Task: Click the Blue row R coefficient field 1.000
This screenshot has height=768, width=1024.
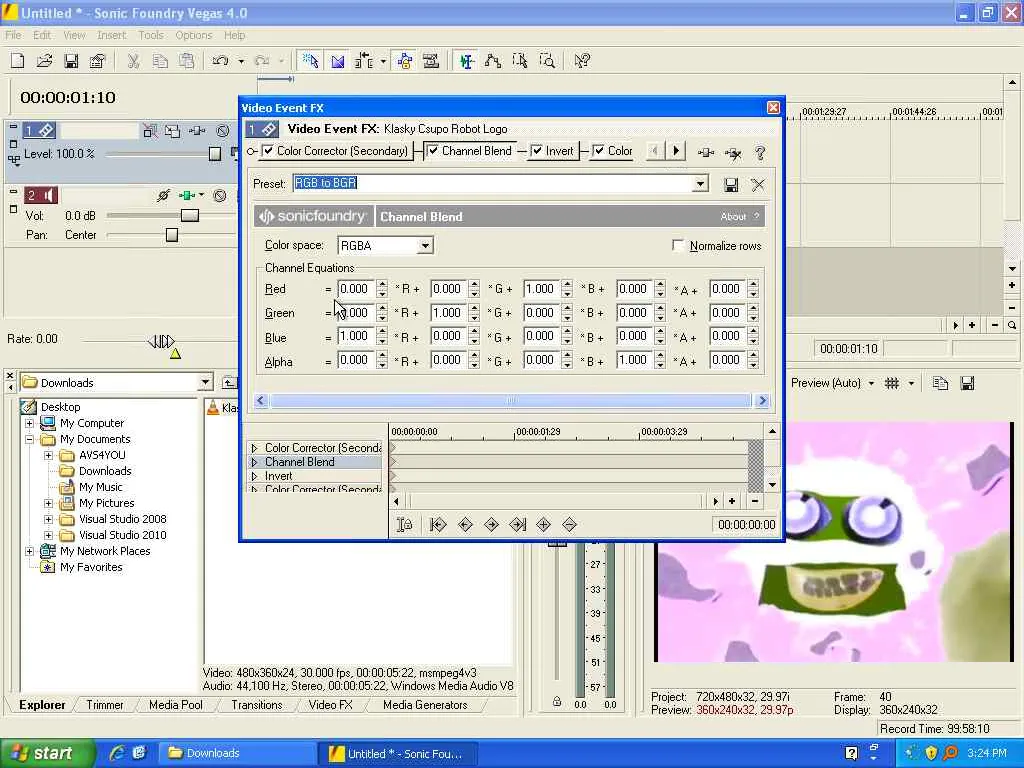Action: tap(356, 336)
